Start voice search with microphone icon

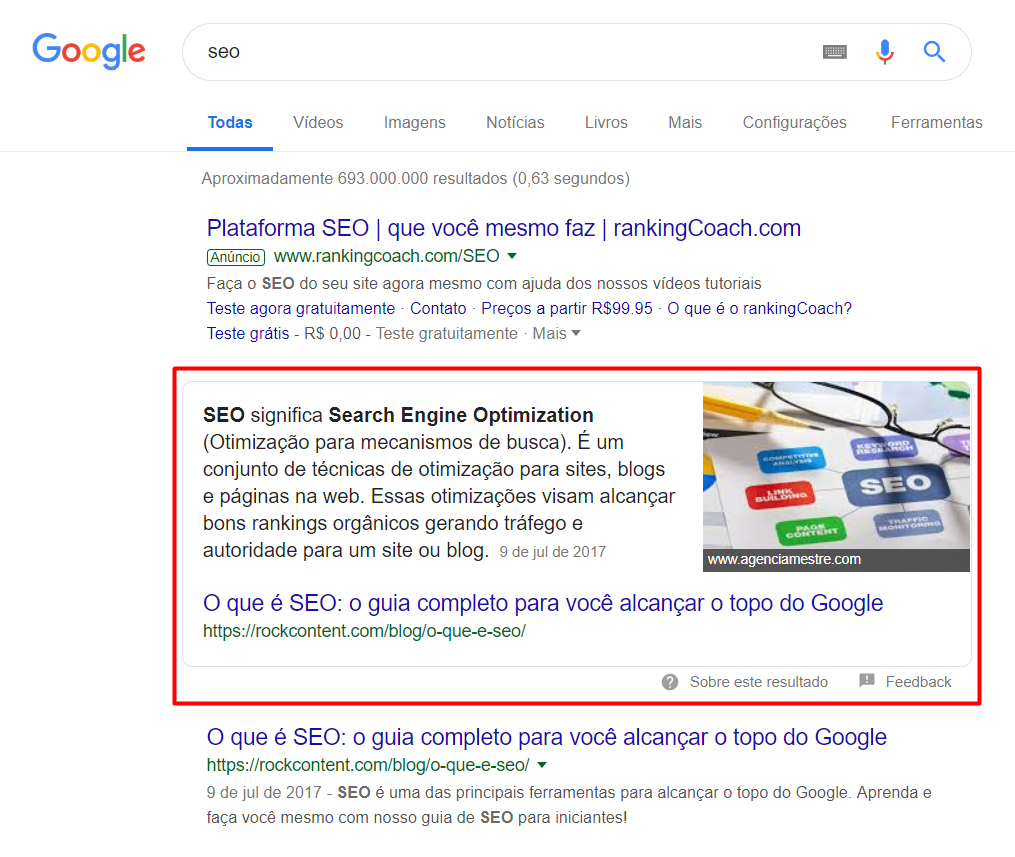click(x=885, y=52)
